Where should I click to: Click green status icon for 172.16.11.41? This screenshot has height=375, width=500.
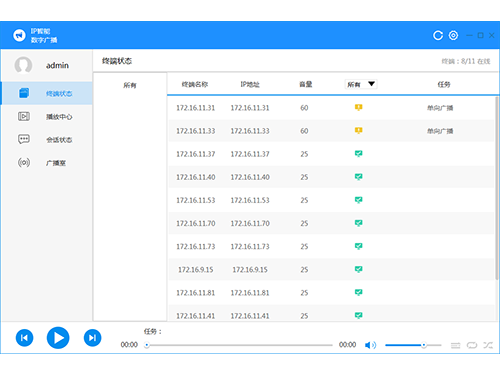[x=358, y=315]
